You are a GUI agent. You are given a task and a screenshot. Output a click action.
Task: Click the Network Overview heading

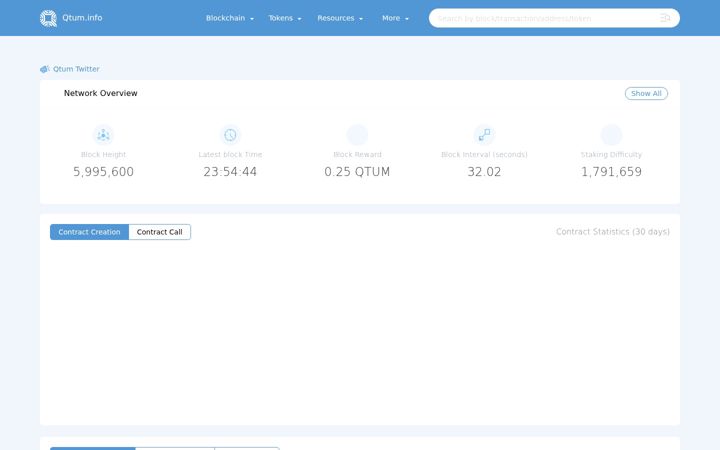[x=101, y=93]
